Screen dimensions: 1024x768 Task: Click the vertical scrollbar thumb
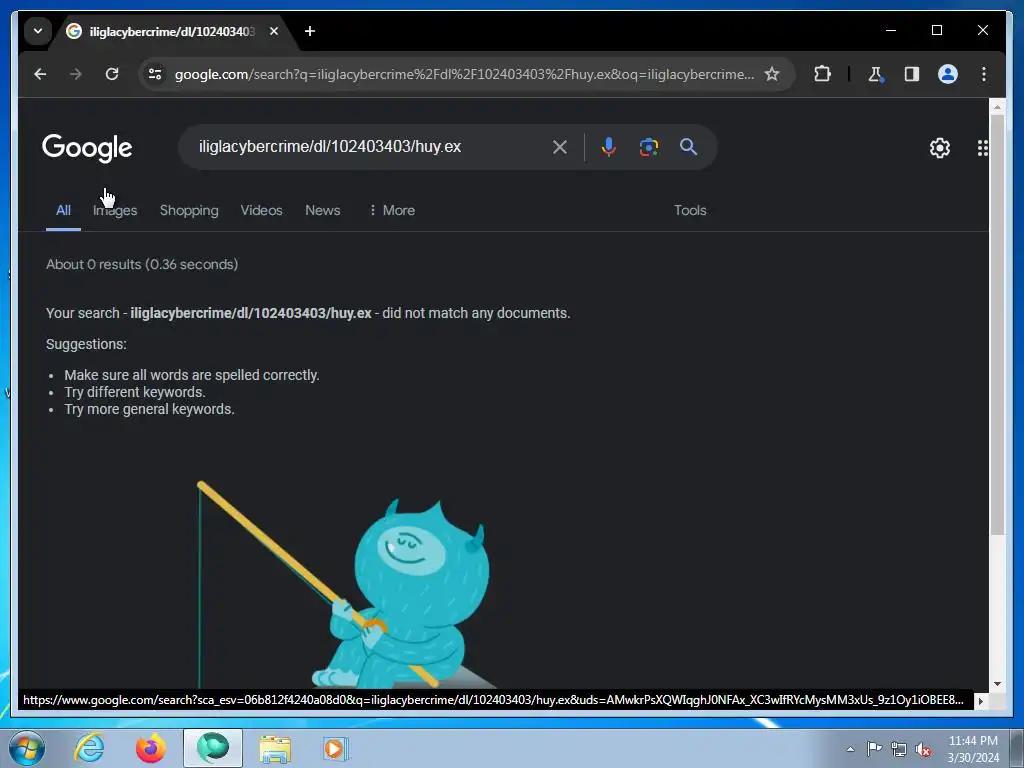[997, 325]
